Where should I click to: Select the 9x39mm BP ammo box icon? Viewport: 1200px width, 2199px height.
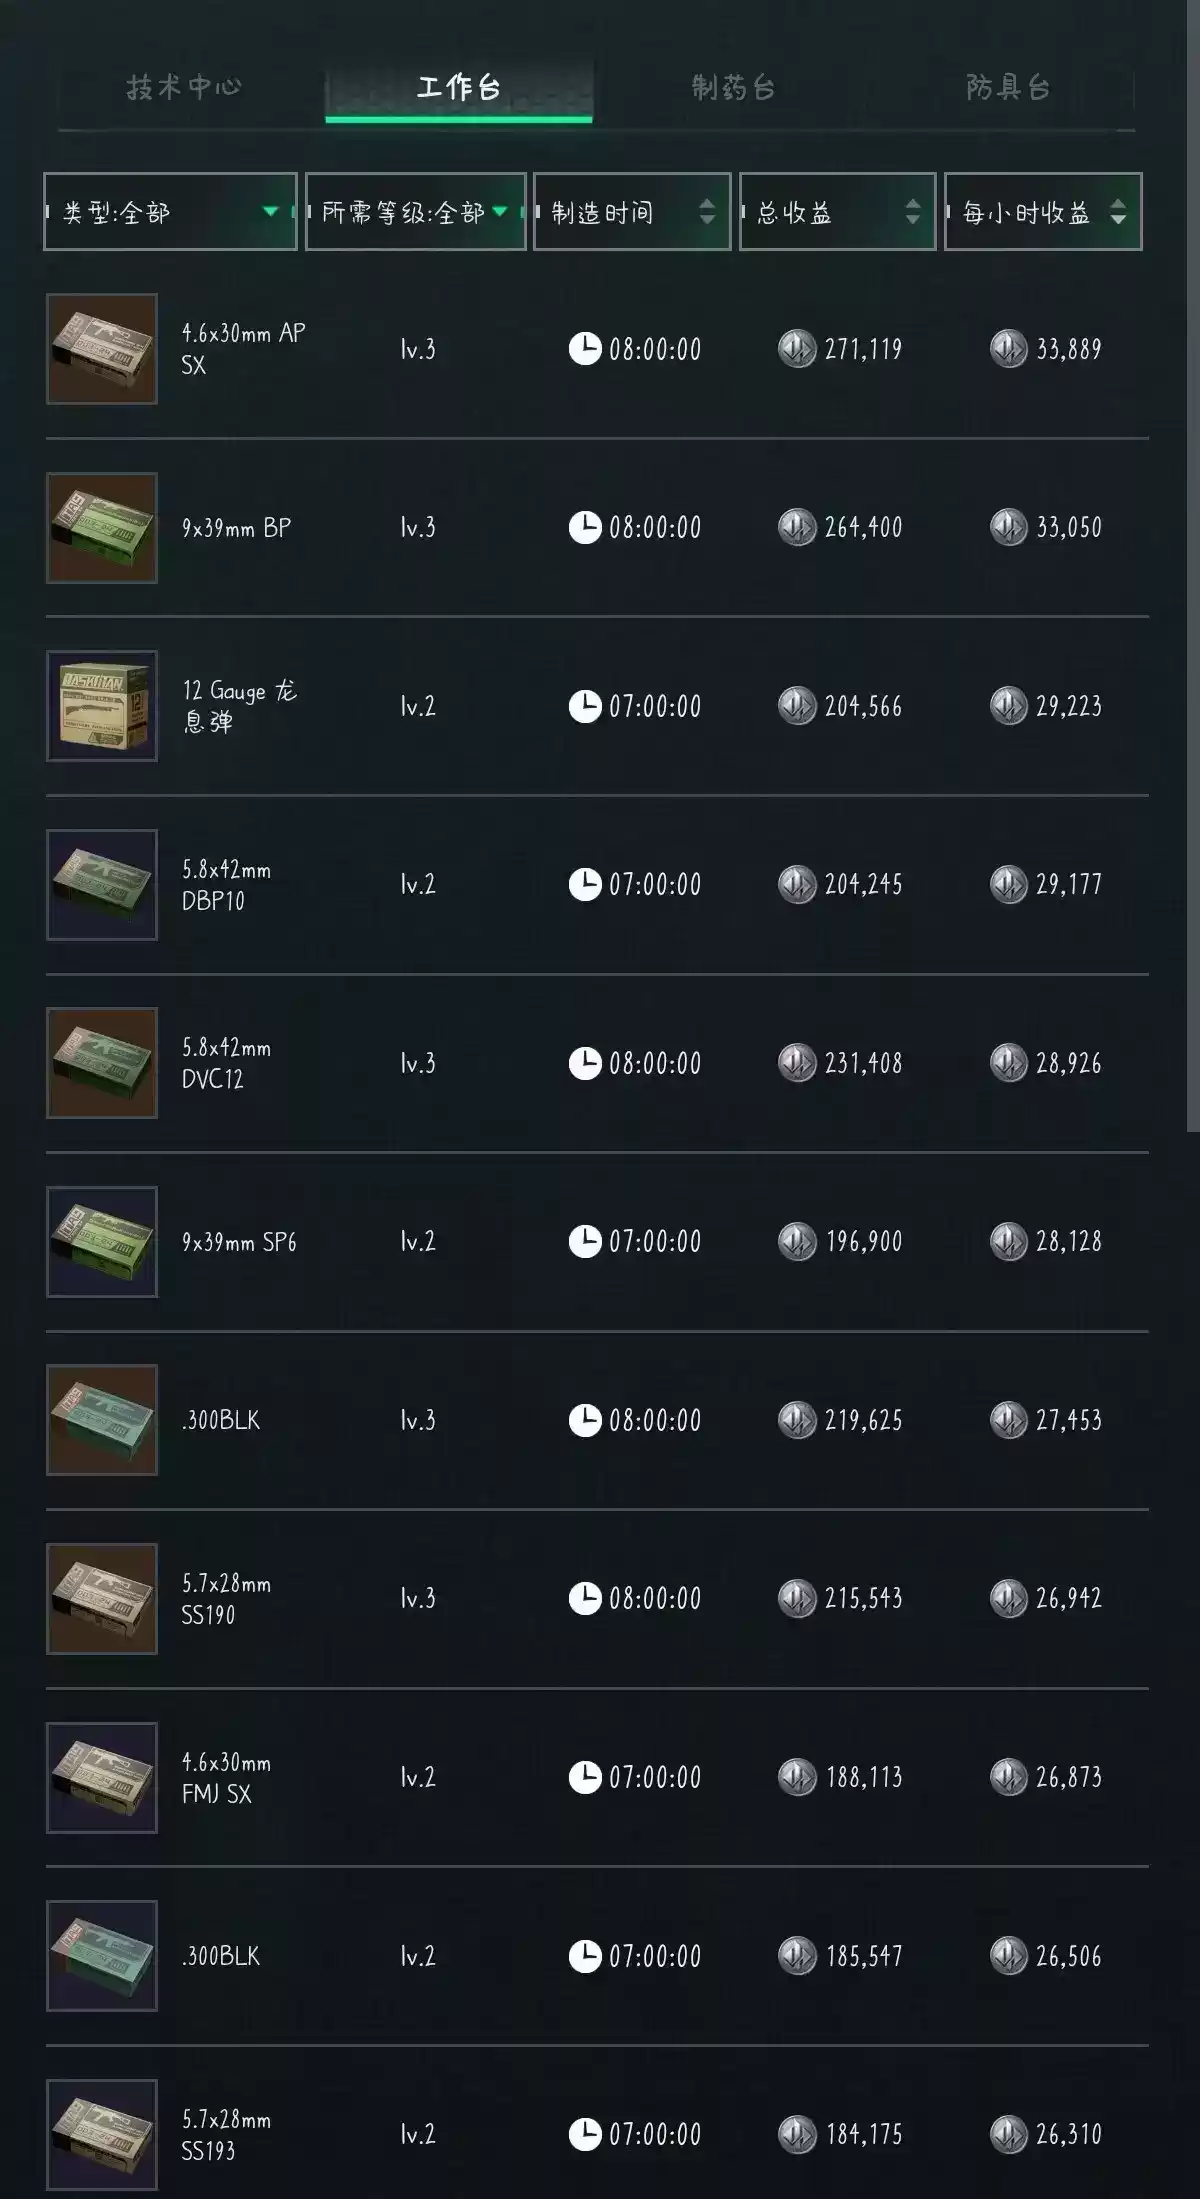tap(102, 528)
